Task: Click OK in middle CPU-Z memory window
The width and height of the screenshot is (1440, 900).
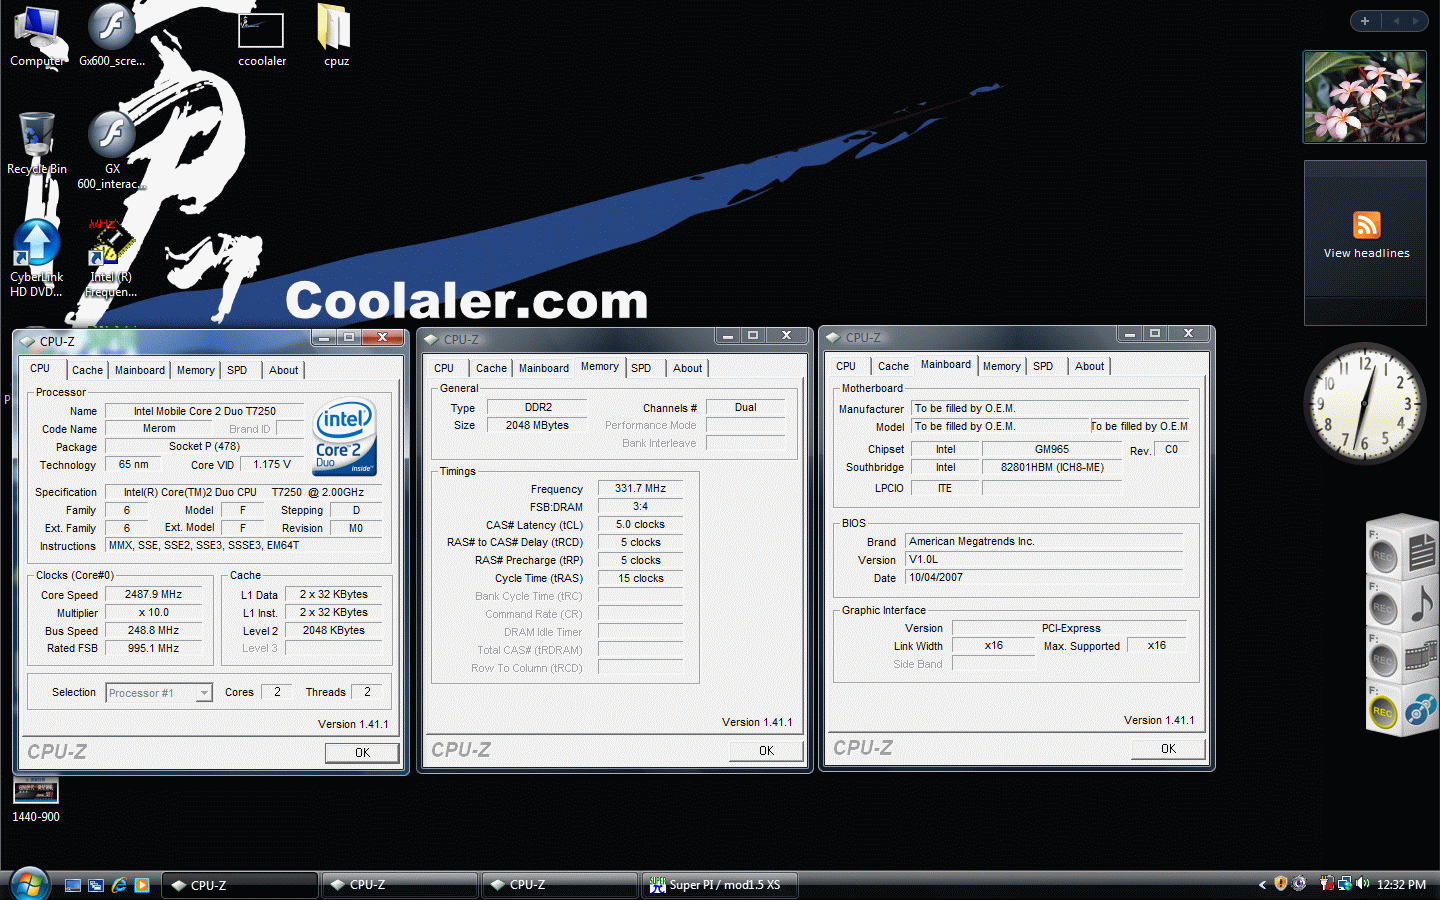Action: coord(766,750)
